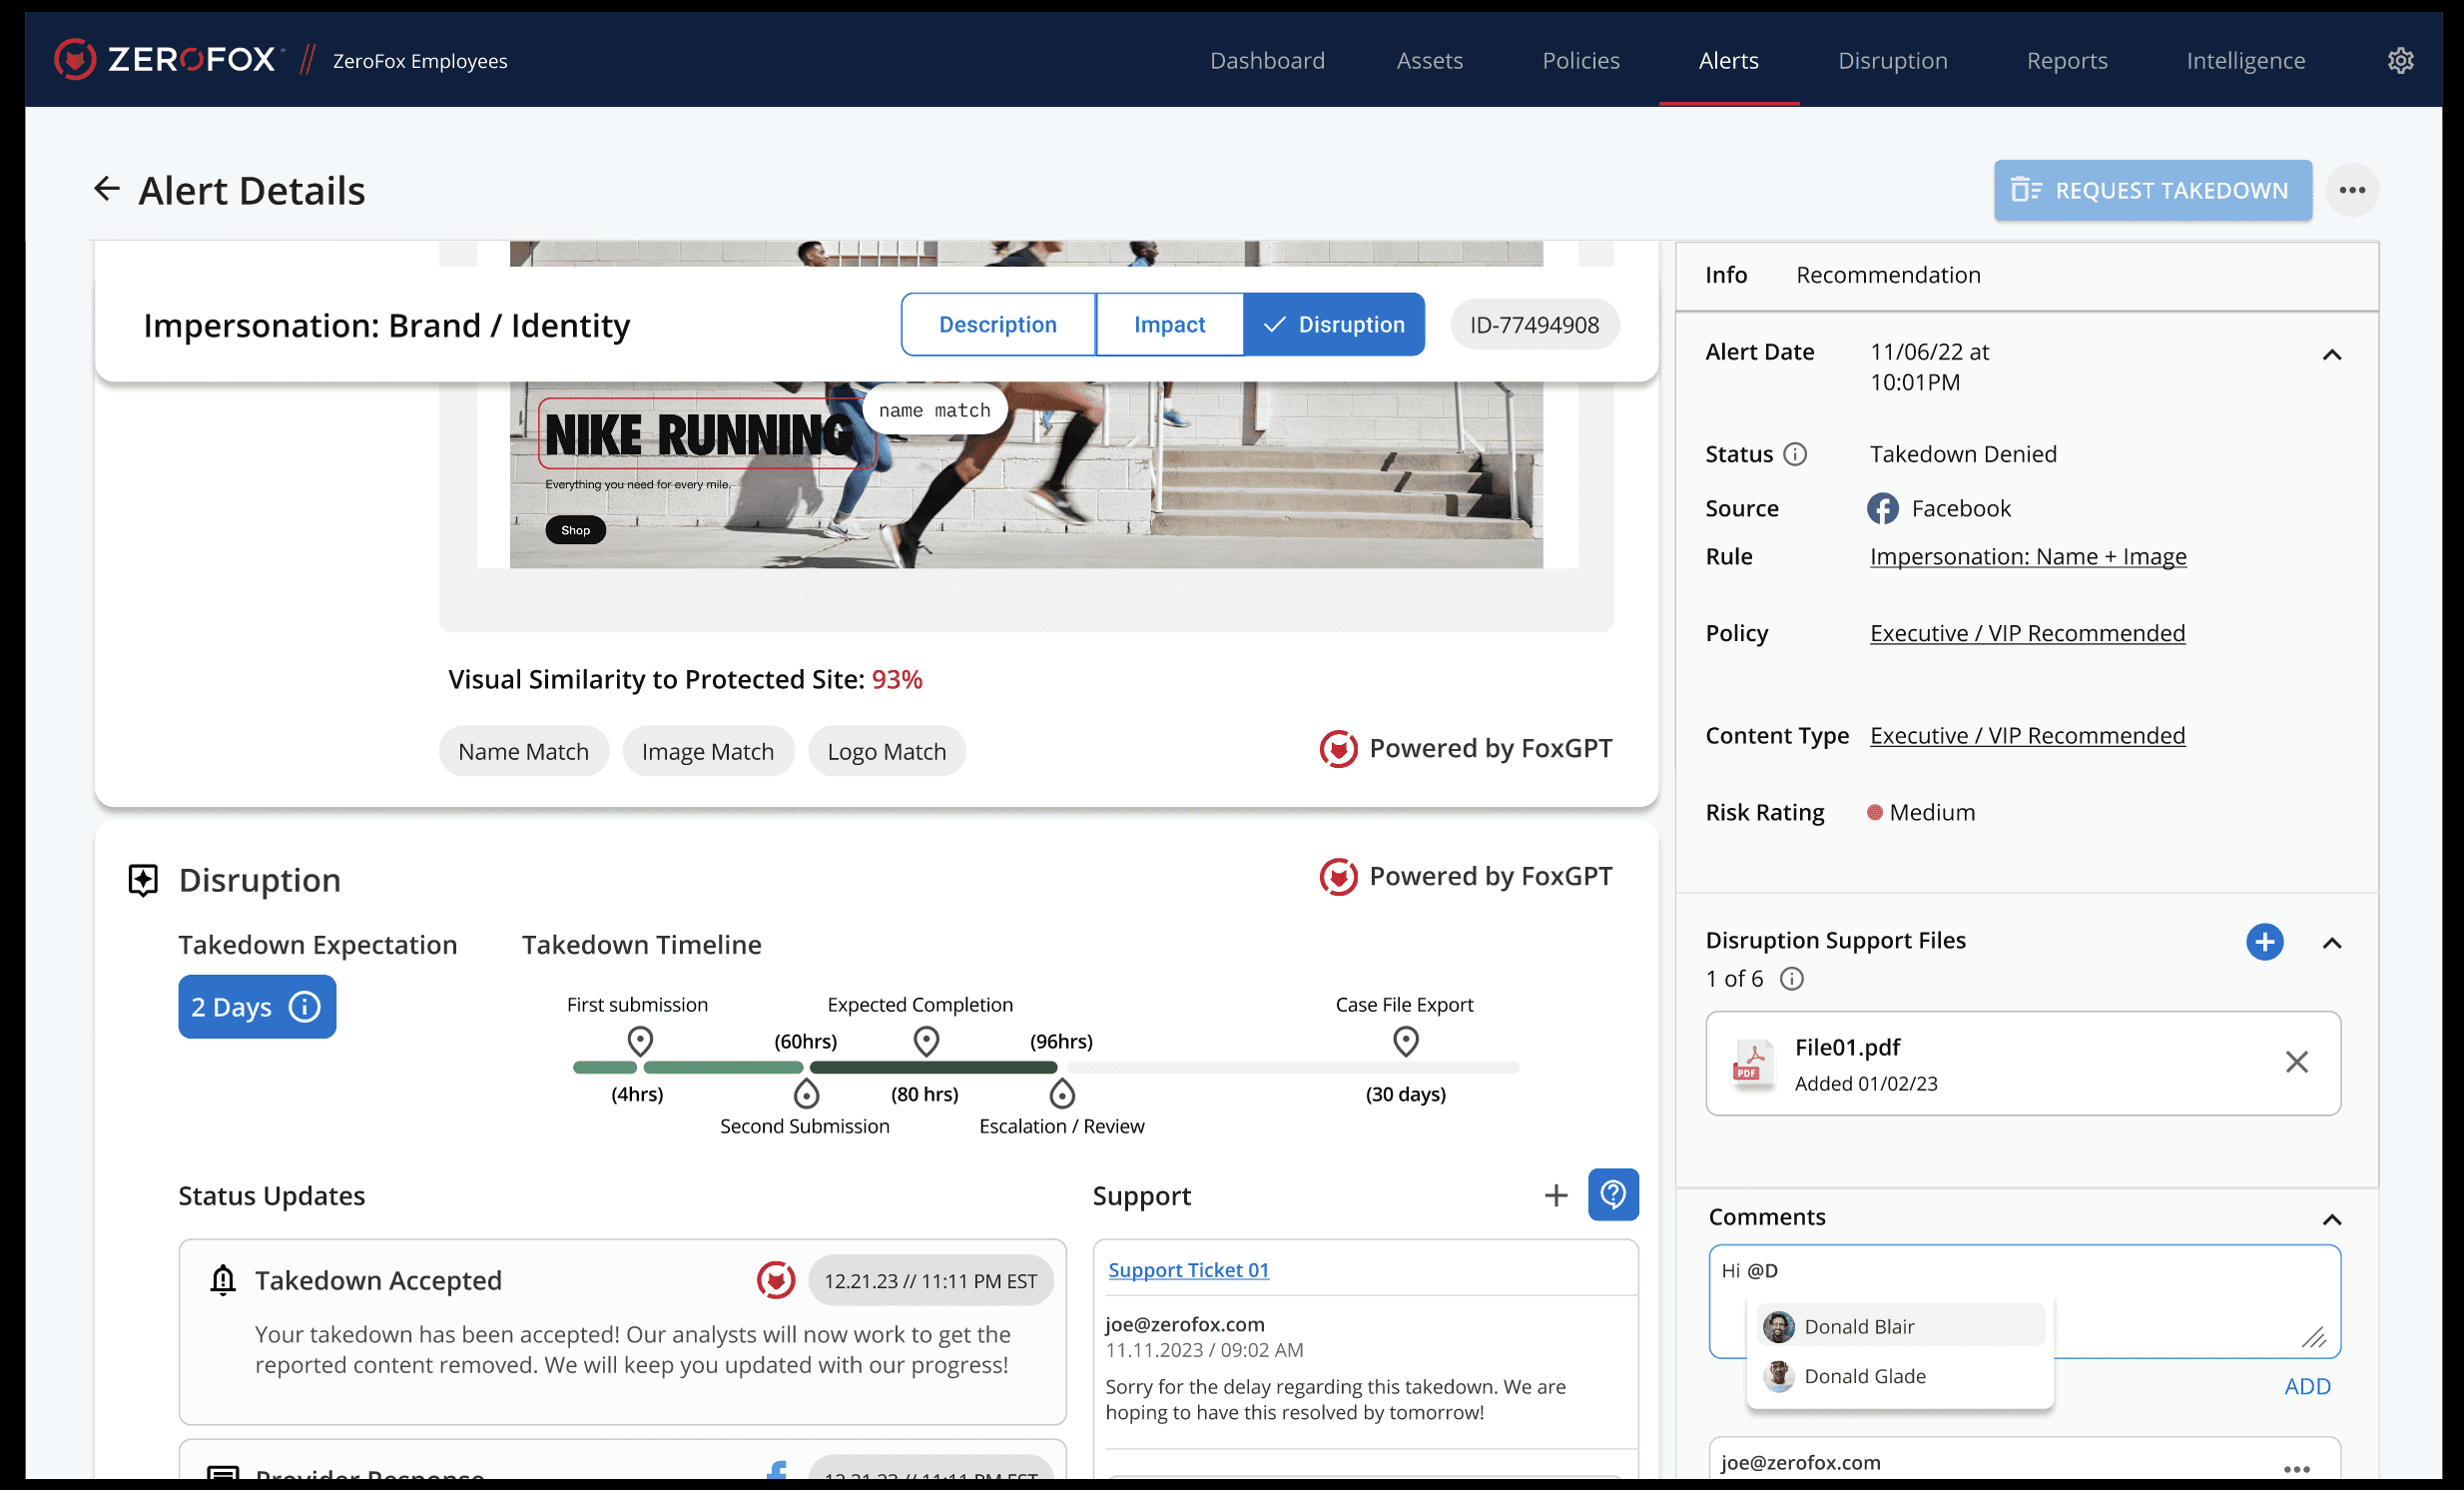Screen dimensions: 2464x1490
Task: Click the blue support help icon
Action: click(1612, 1194)
